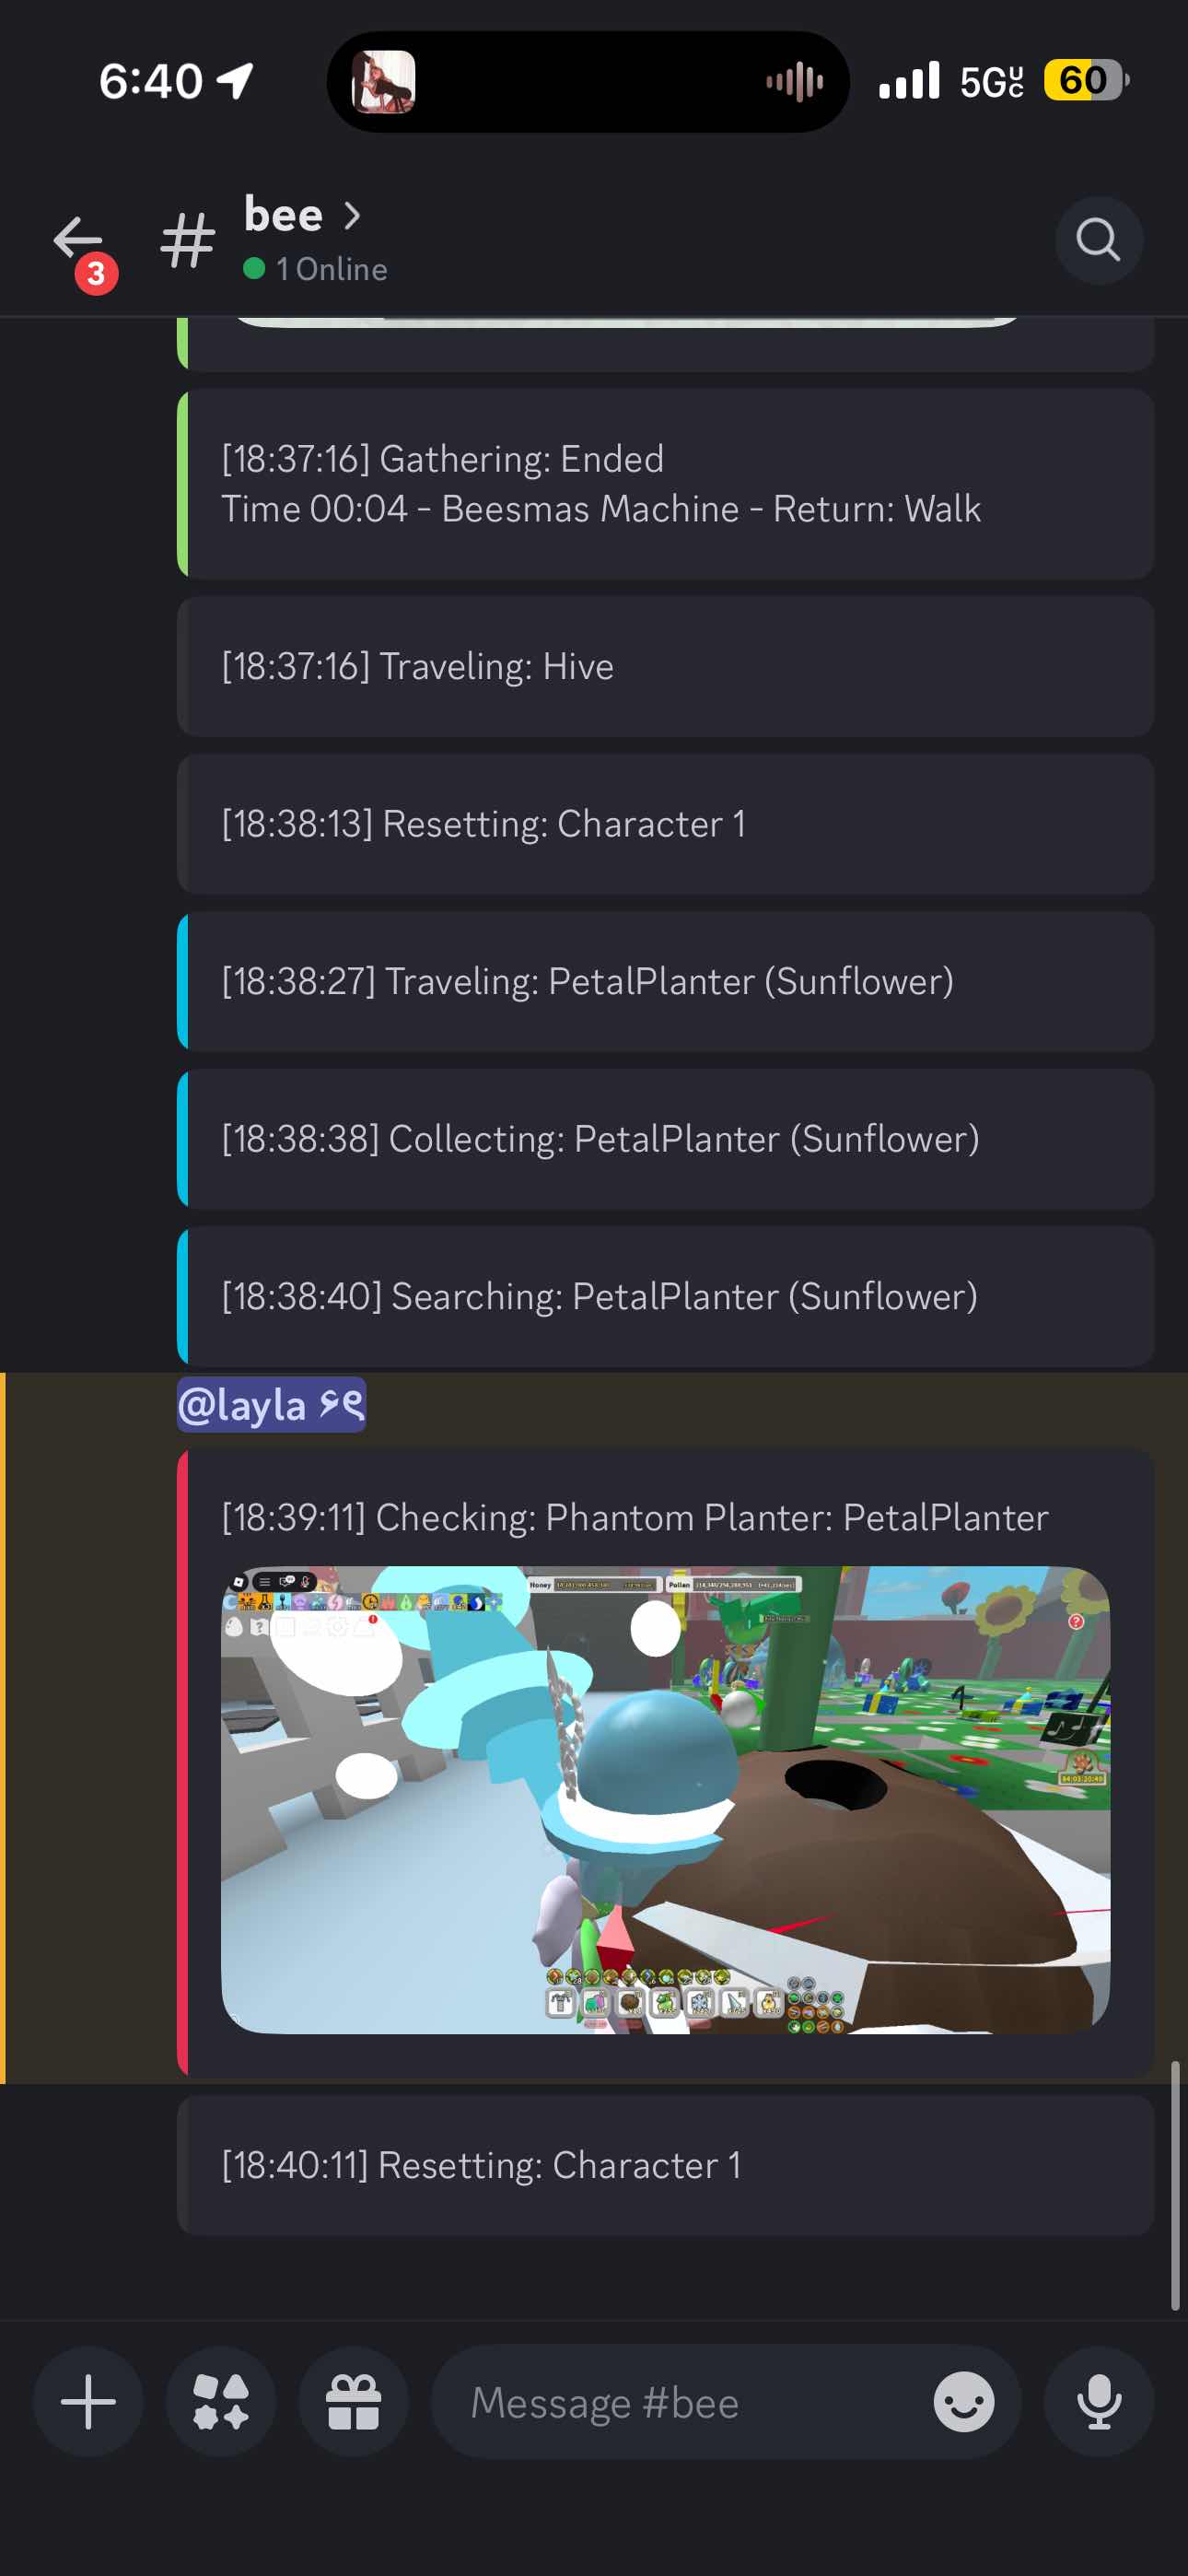This screenshot has width=1188, height=2576.
Task: Open the bee channel title details
Action: point(284,215)
